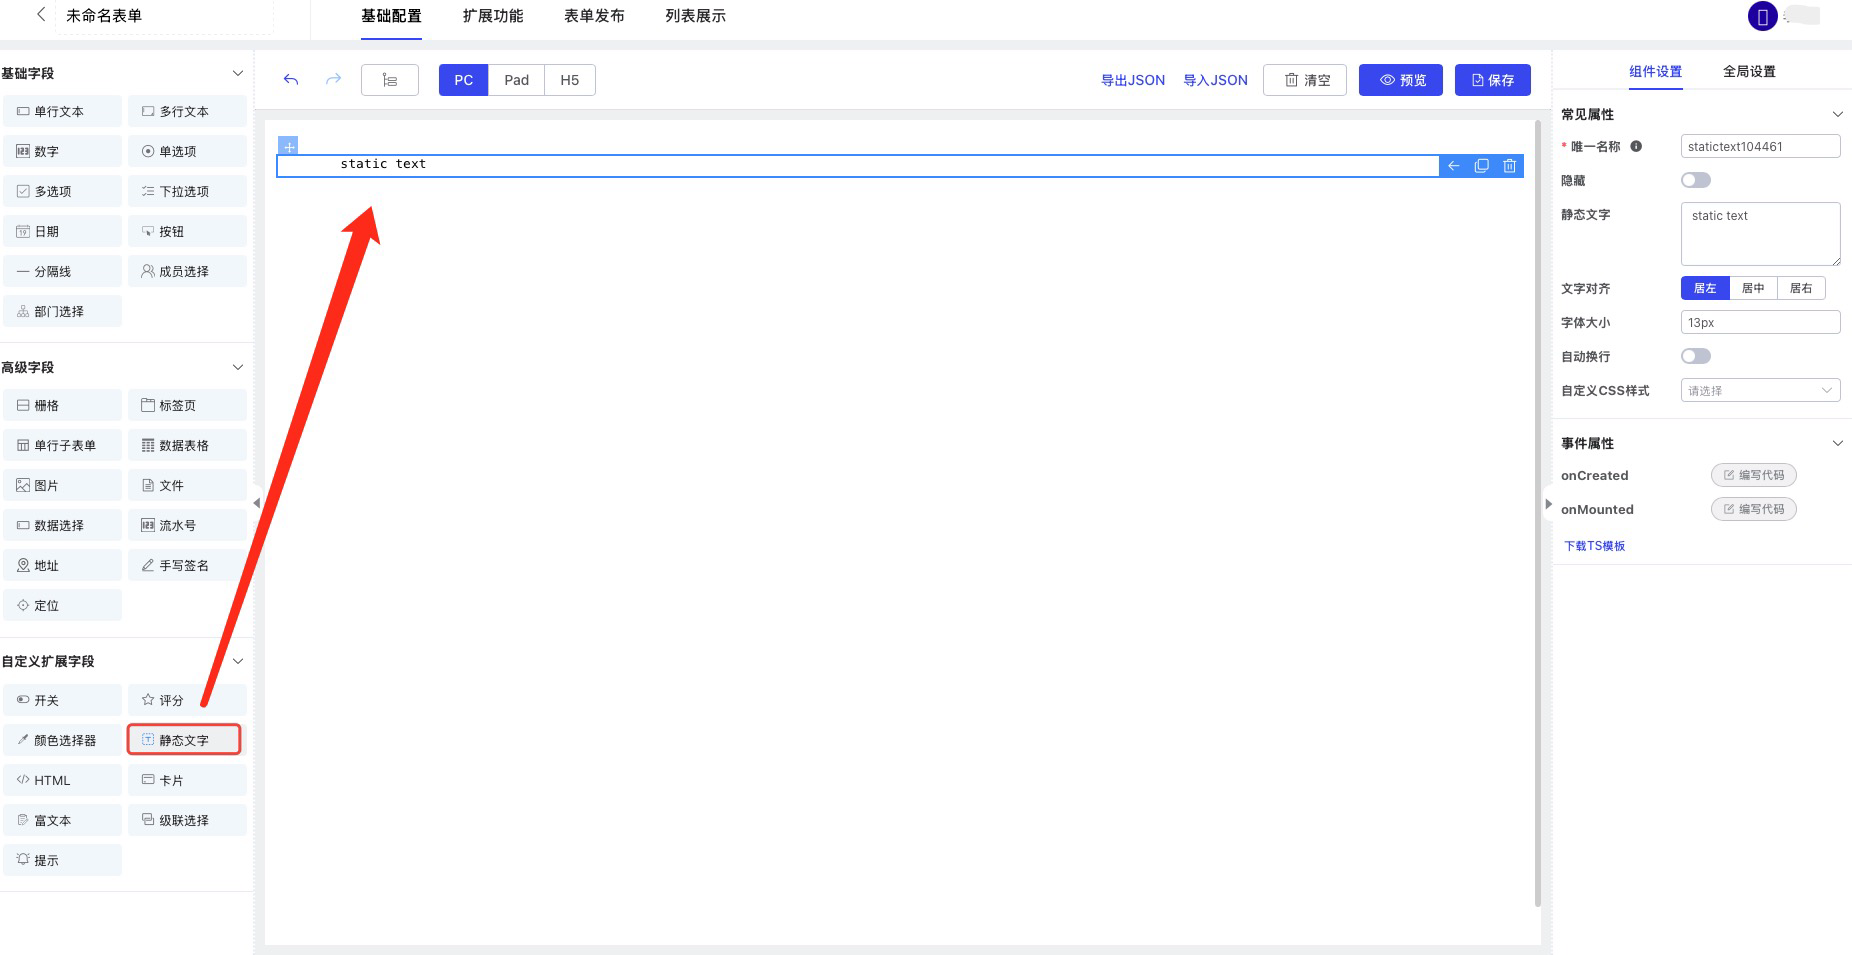
Task: Select 居中 text alignment
Action: 1752,288
